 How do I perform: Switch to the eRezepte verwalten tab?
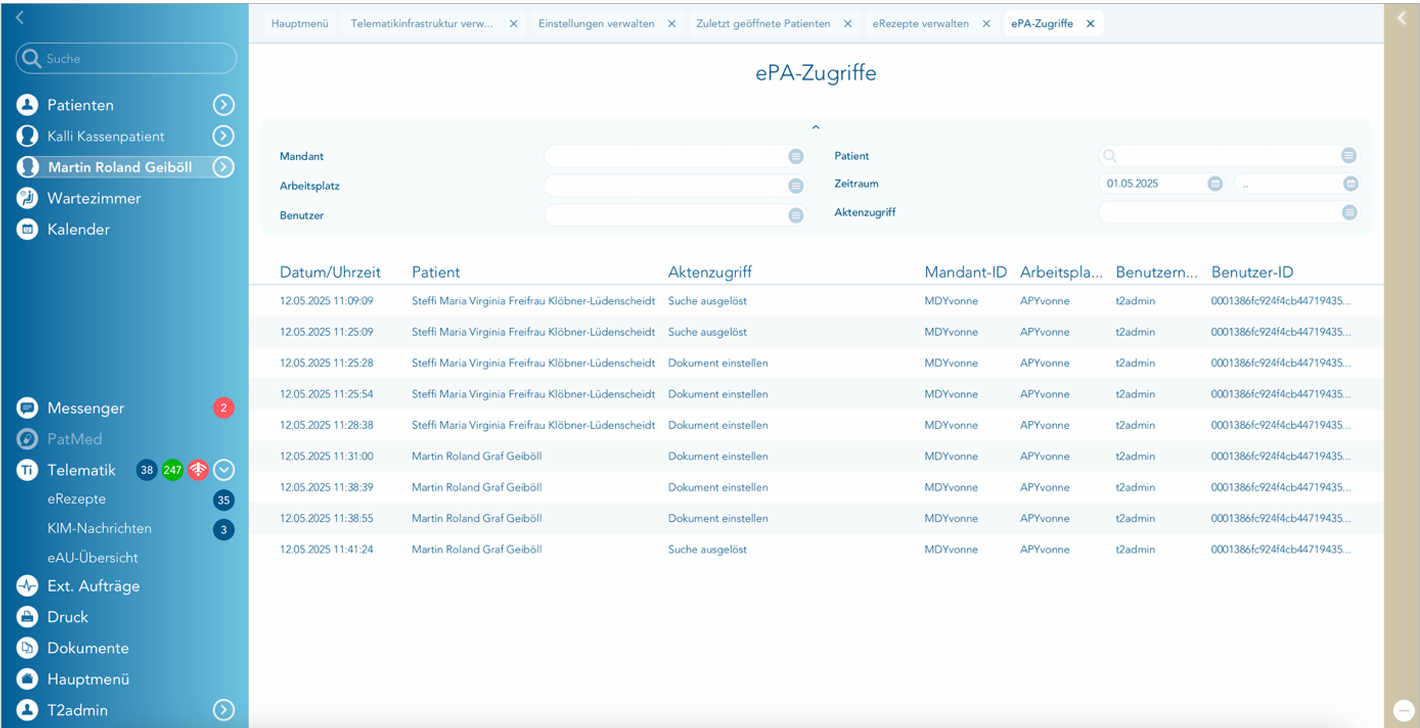(x=920, y=24)
